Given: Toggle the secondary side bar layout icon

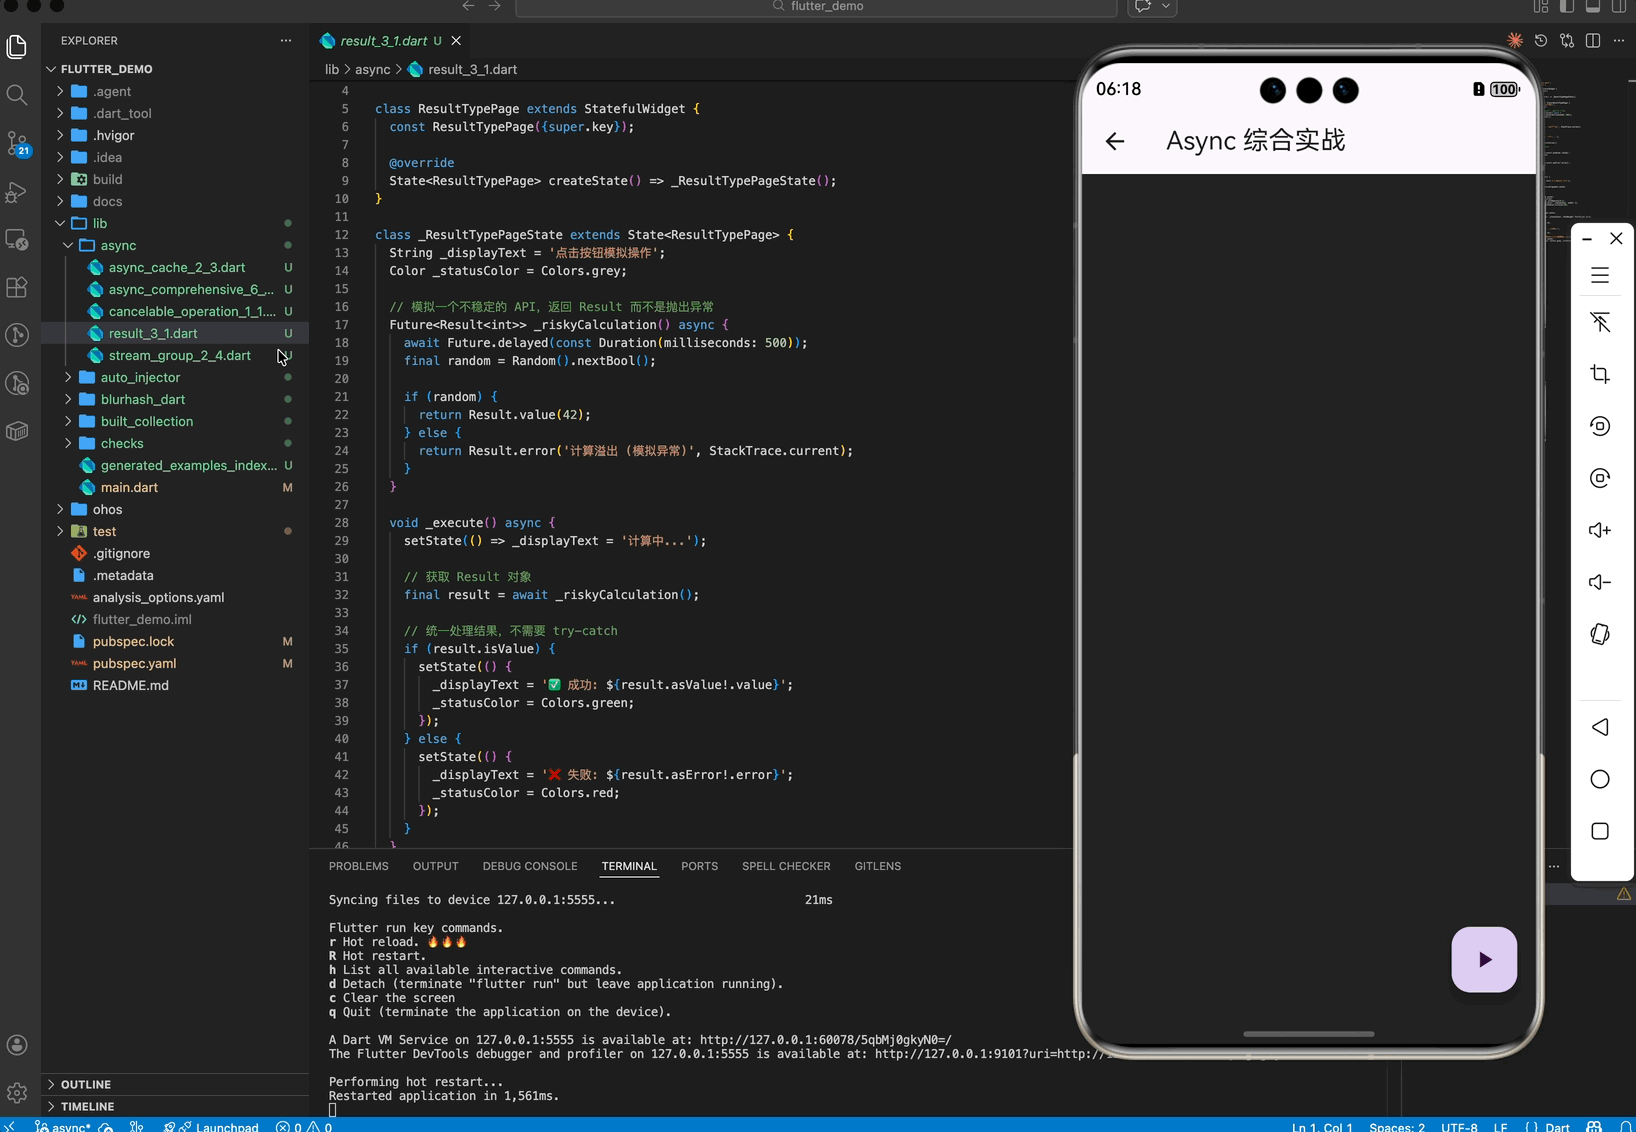Looking at the screenshot, I should (x=1619, y=6).
